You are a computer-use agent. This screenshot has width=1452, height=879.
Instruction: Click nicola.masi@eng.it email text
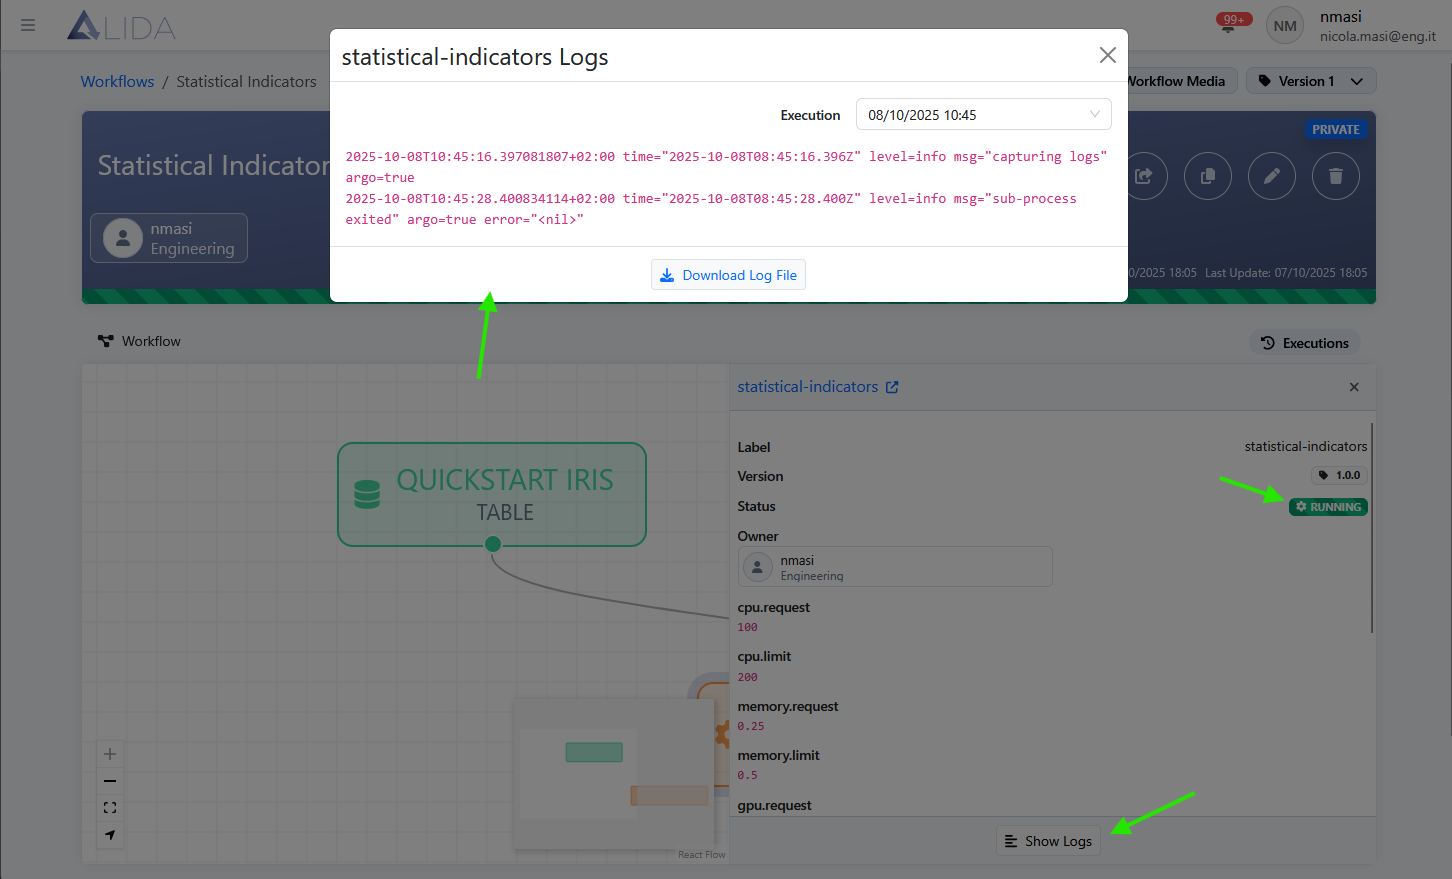[1377, 36]
